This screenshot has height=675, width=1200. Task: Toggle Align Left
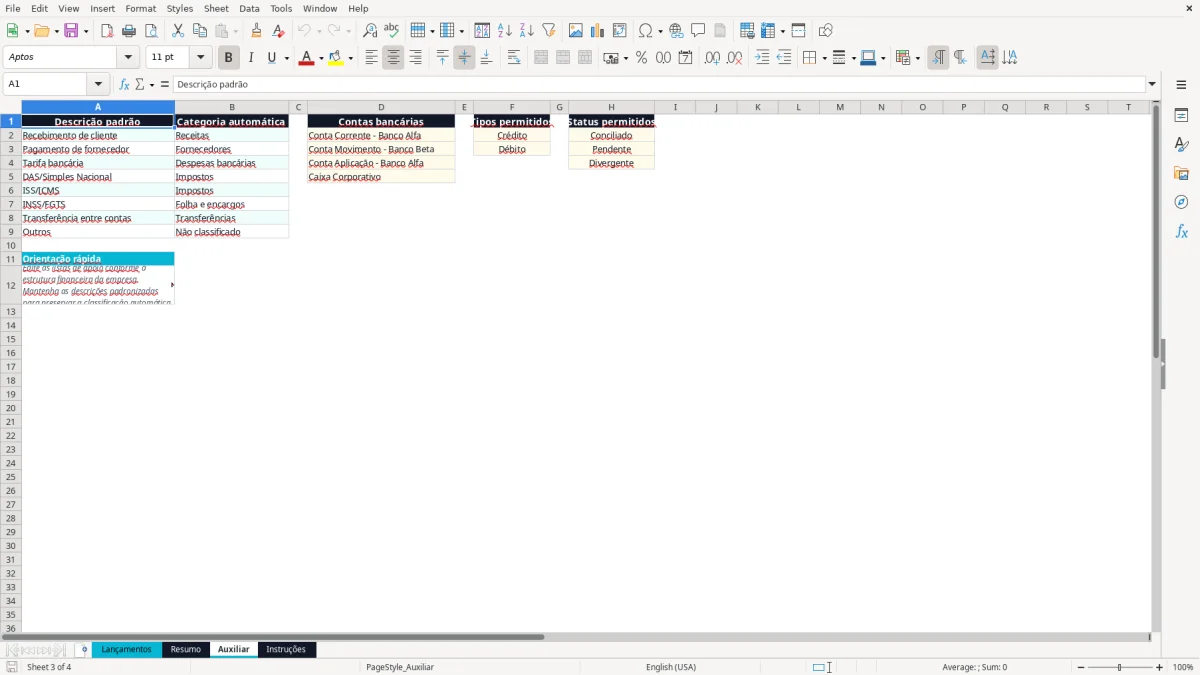tap(371, 58)
